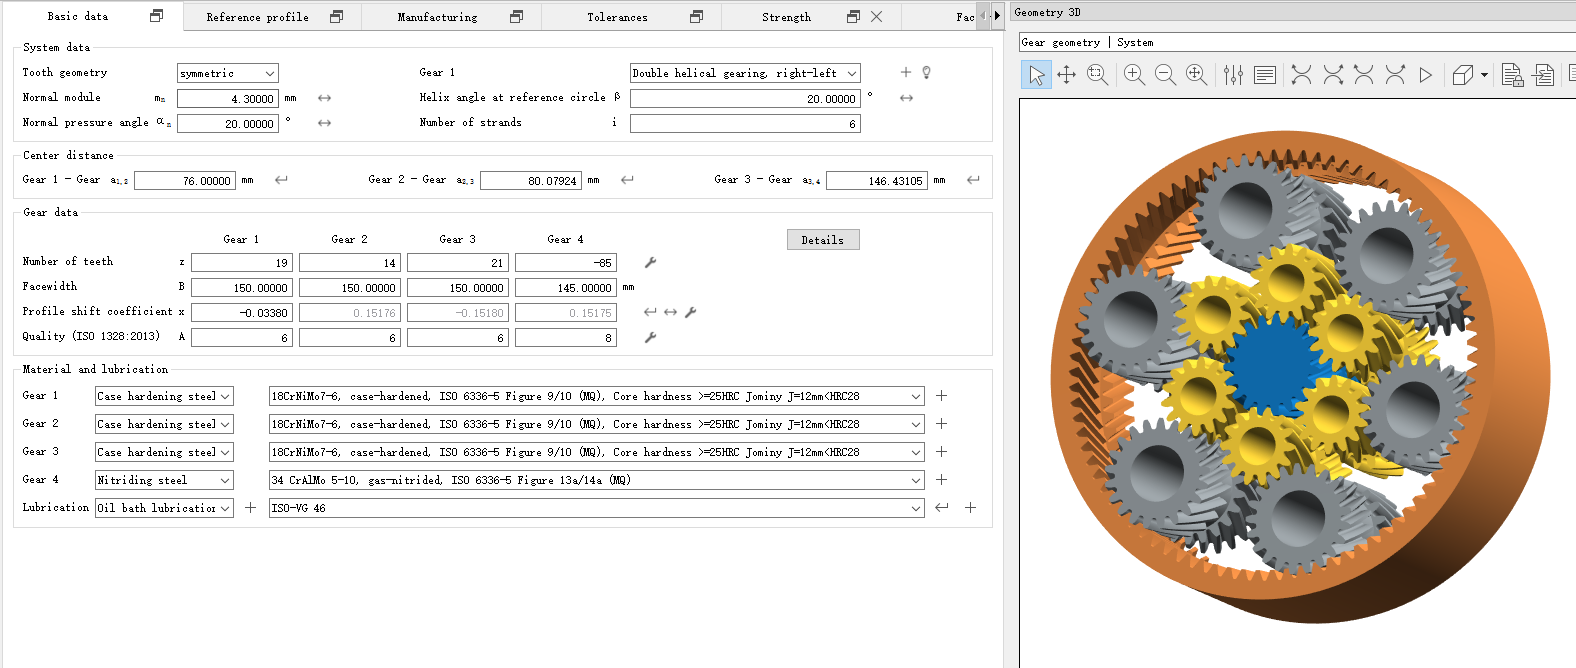Viewport: 1576px width, 668px height.
Task: Open the Oil bath lubrication dropdown
Action: [164, 508]
